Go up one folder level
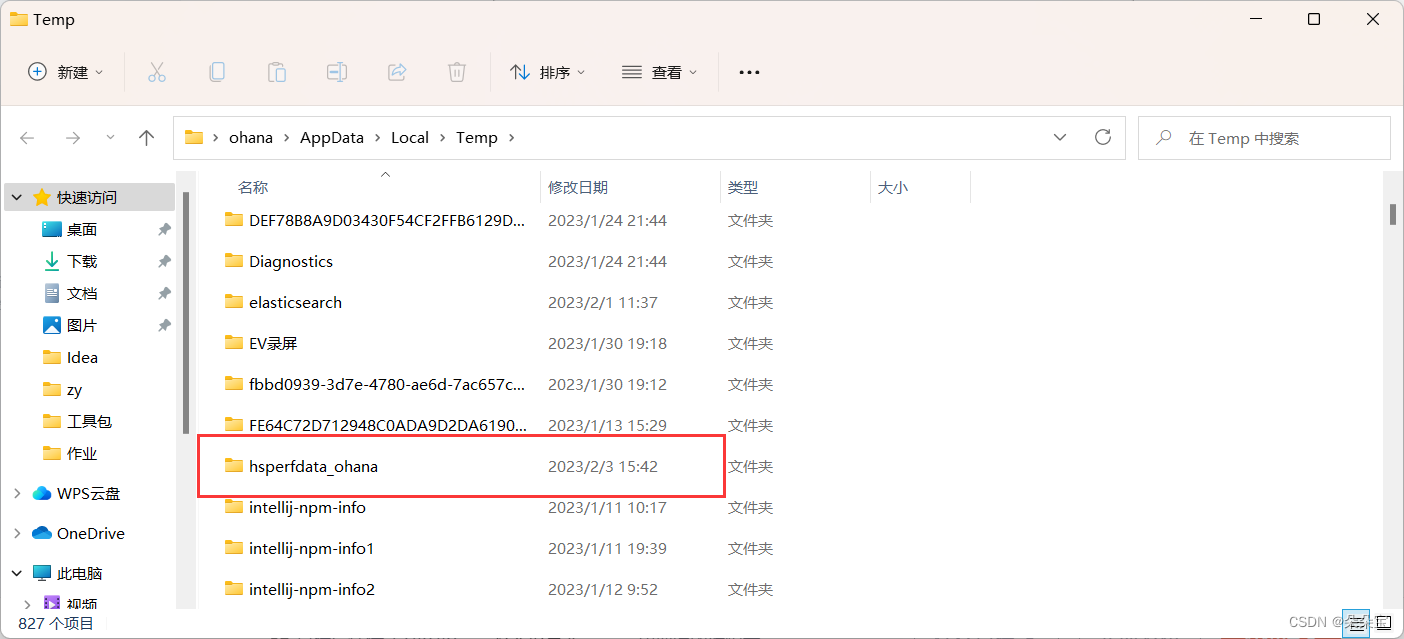This screenshot has height=639, width=1404. [x=146, y=138]
